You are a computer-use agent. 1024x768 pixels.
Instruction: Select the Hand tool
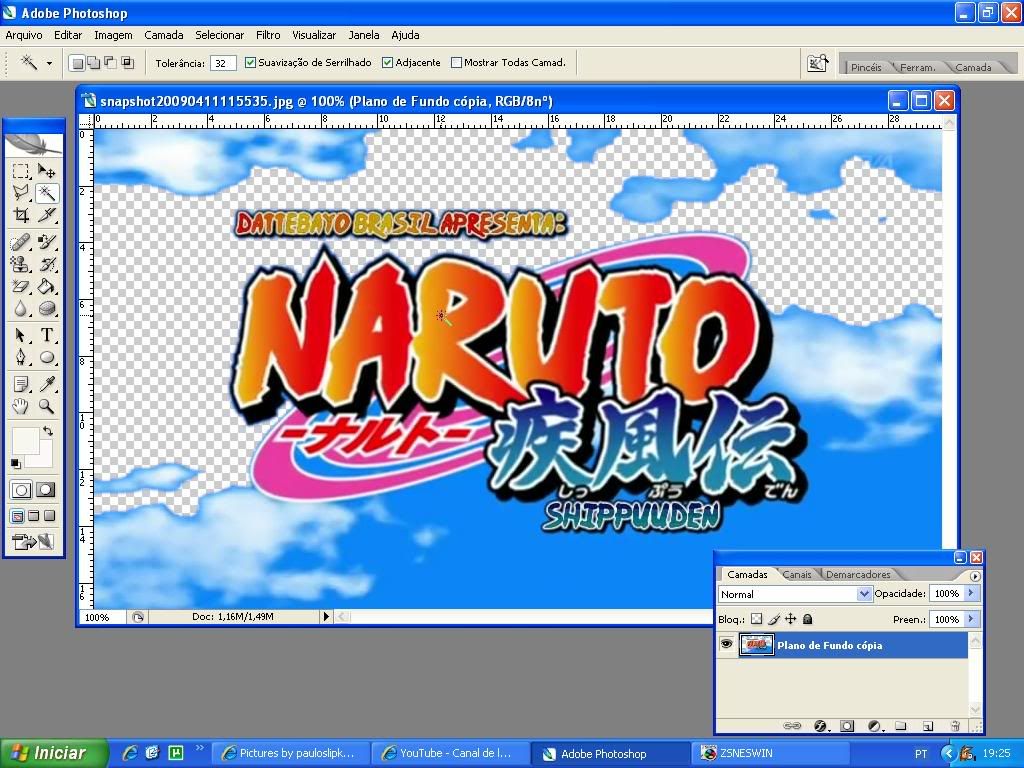[21, 406]
